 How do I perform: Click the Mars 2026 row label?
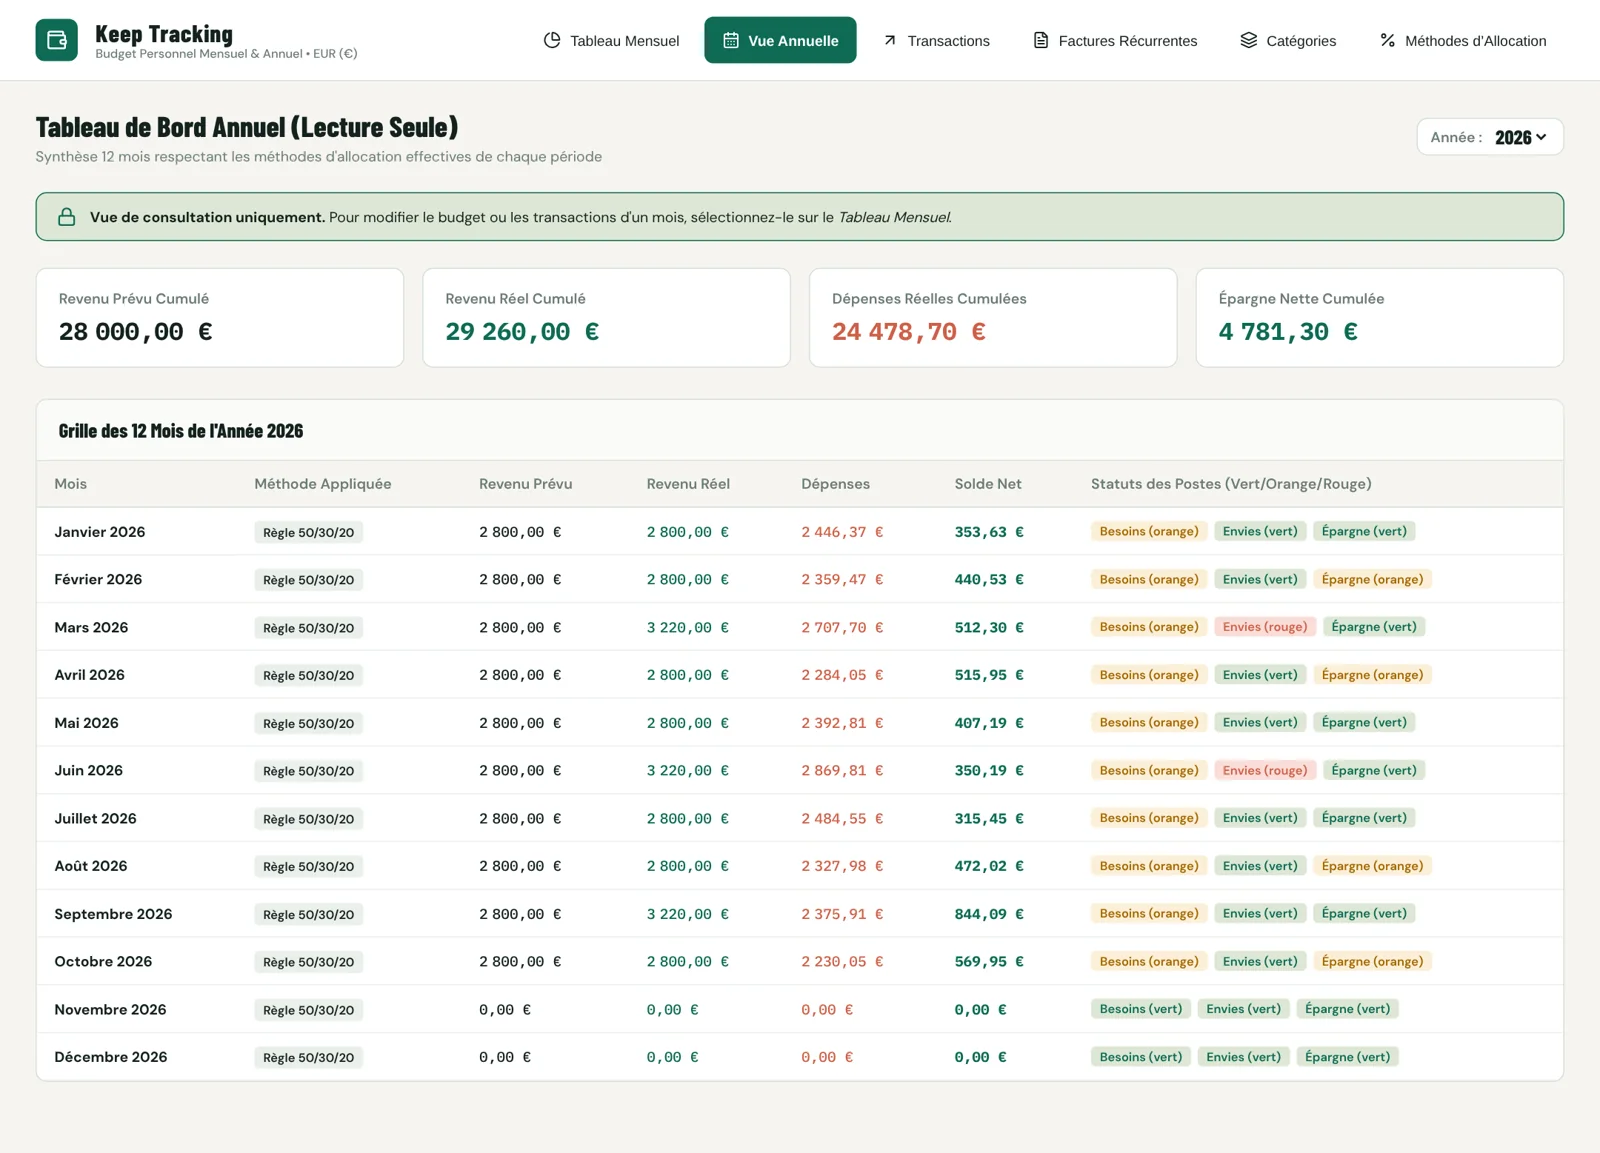click(x=91, y=627)
